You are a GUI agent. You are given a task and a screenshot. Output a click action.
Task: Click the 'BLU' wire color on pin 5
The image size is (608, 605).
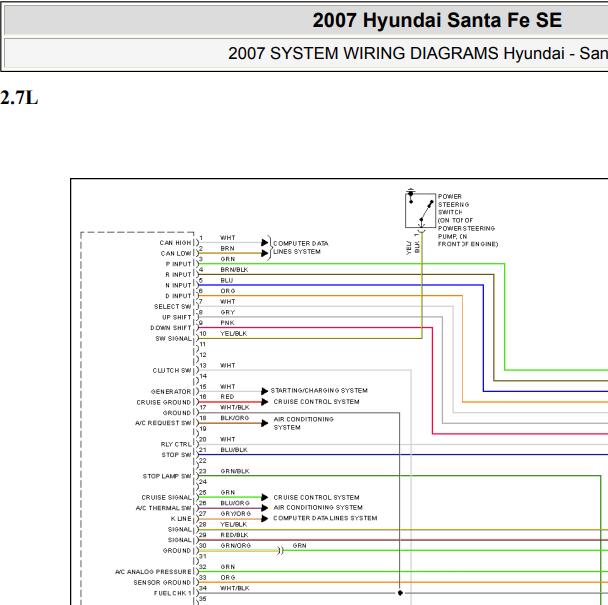click(227, 280)
